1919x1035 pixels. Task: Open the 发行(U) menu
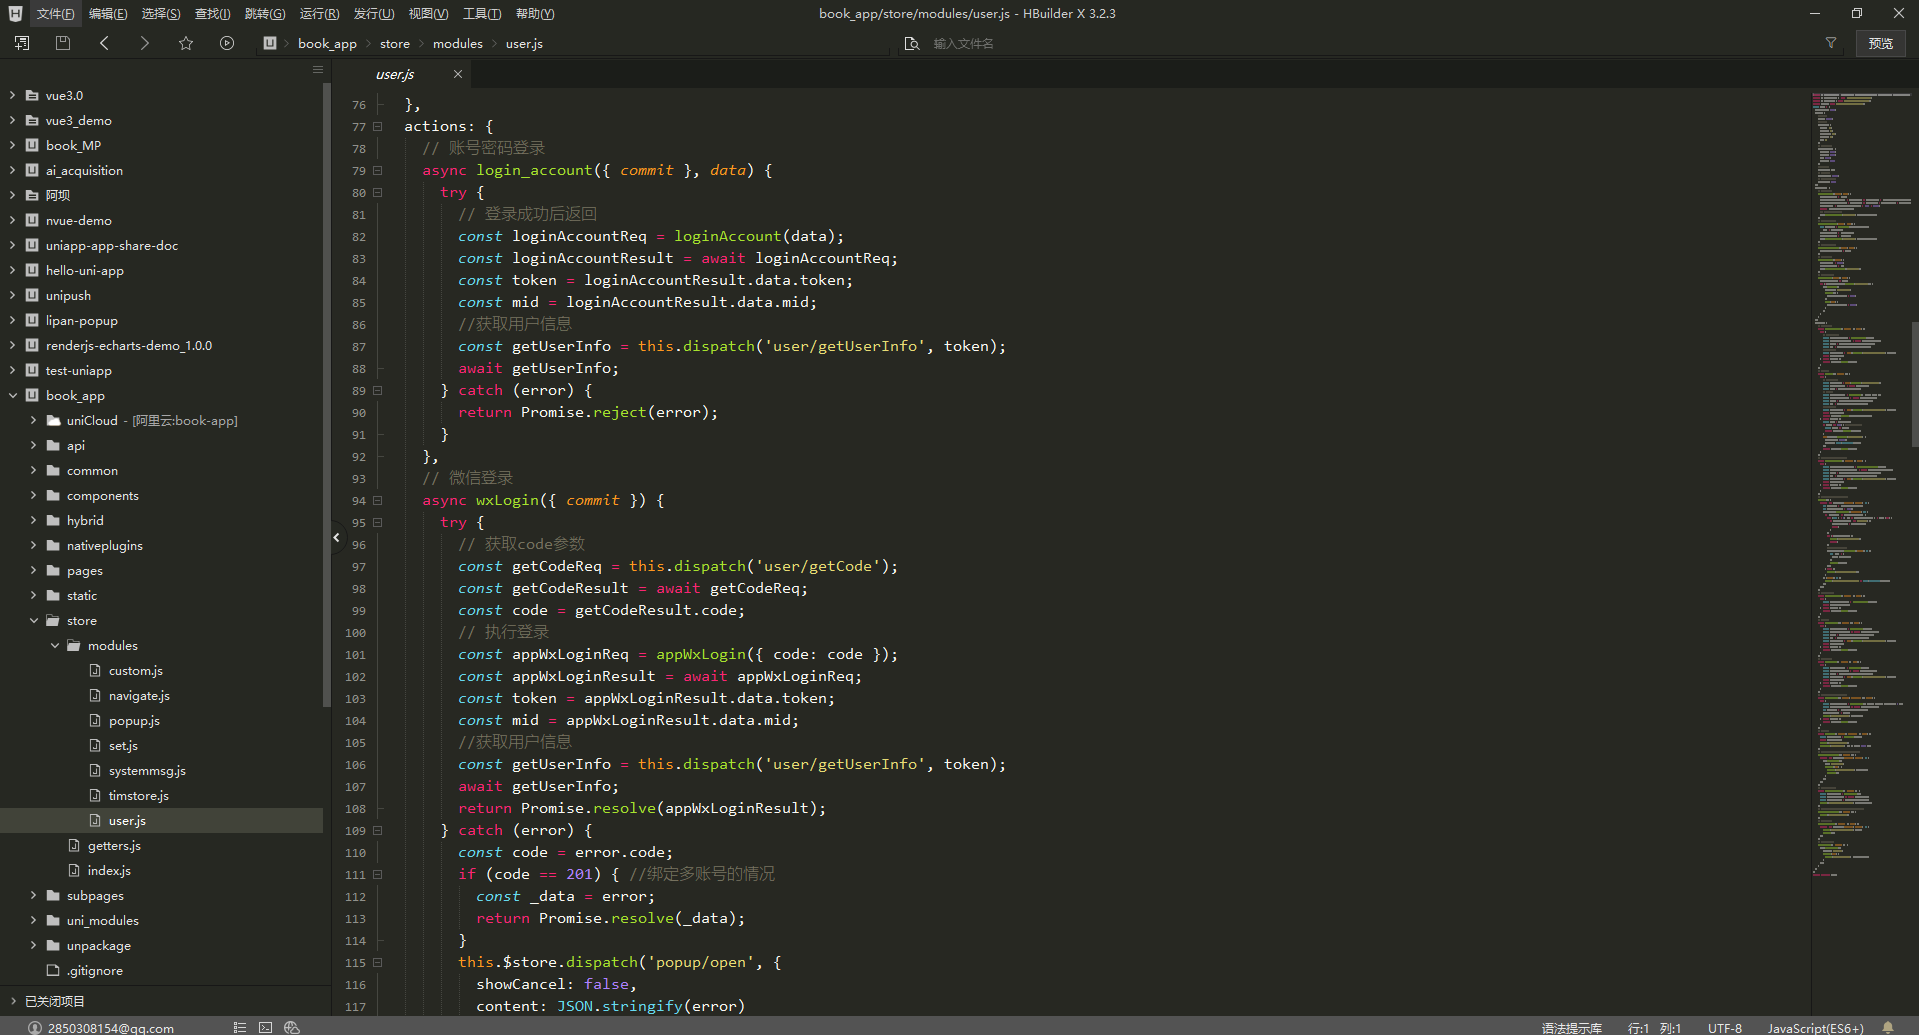(374, 14)
